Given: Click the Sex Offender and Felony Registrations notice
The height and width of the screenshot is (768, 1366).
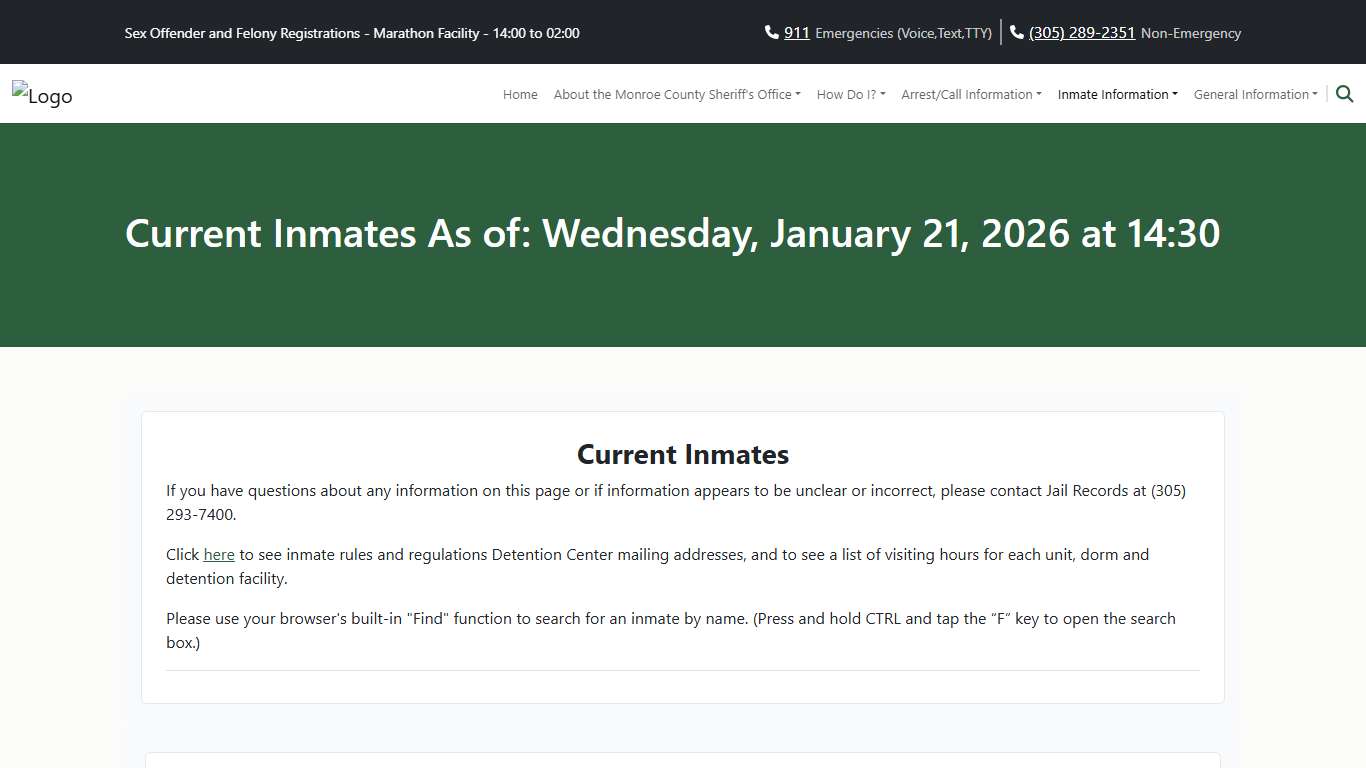Looking at the screenshot, I should pos(352,33).
